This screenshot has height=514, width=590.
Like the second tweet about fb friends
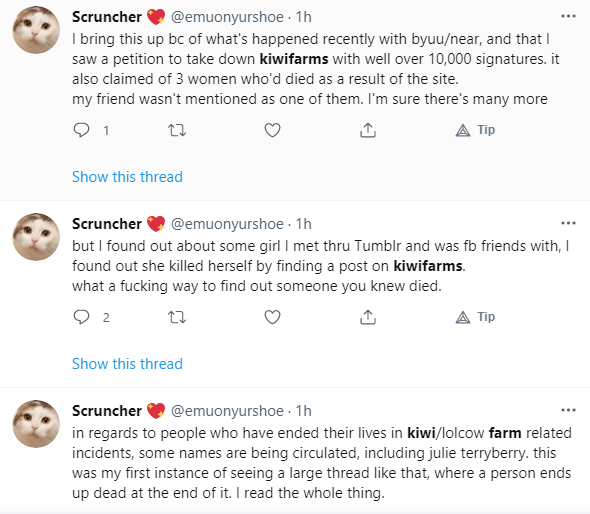272,317
